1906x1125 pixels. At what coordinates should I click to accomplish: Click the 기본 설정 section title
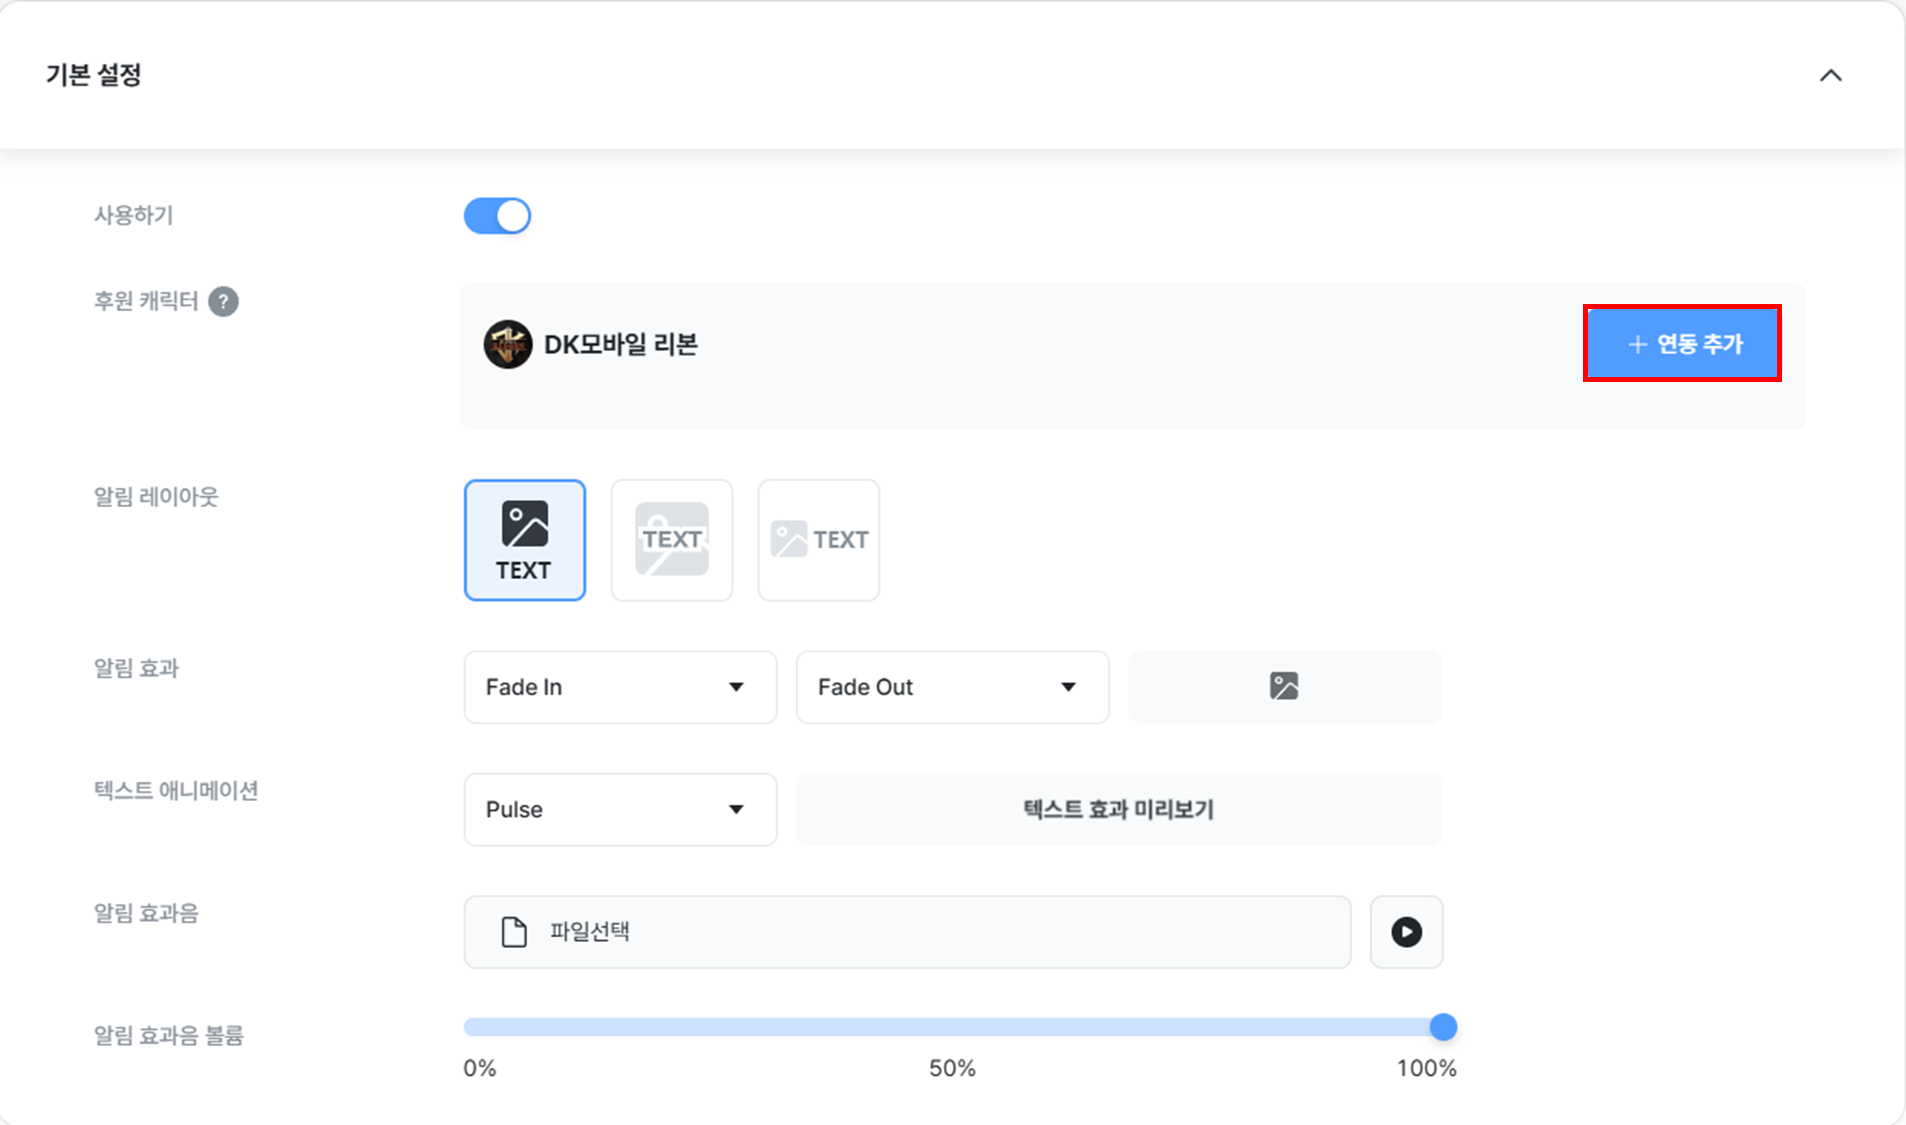pyautogui.click(x=94, y=75)
